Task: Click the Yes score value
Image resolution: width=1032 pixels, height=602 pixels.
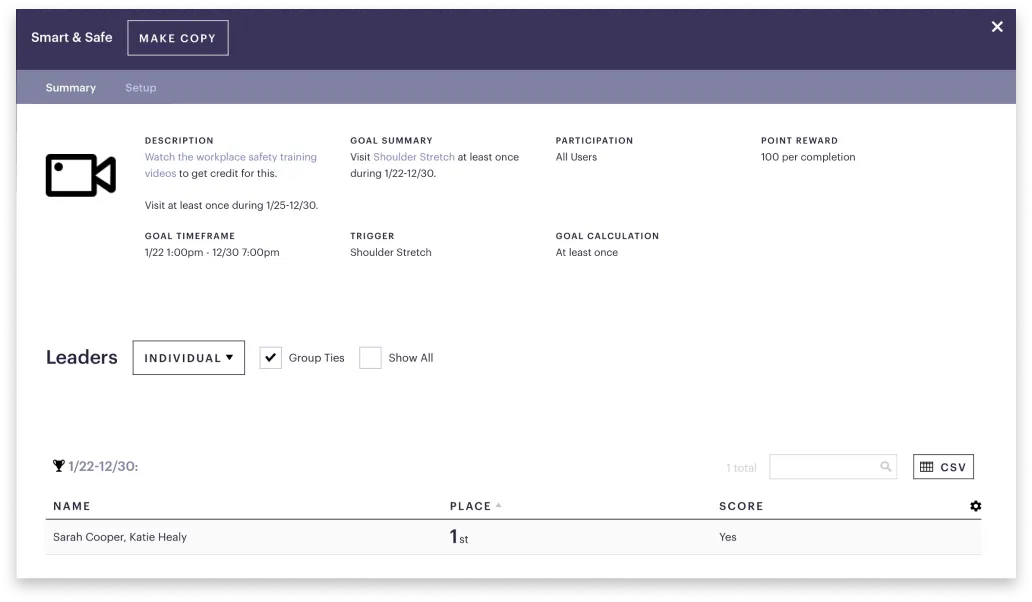Action: [727, 537]
